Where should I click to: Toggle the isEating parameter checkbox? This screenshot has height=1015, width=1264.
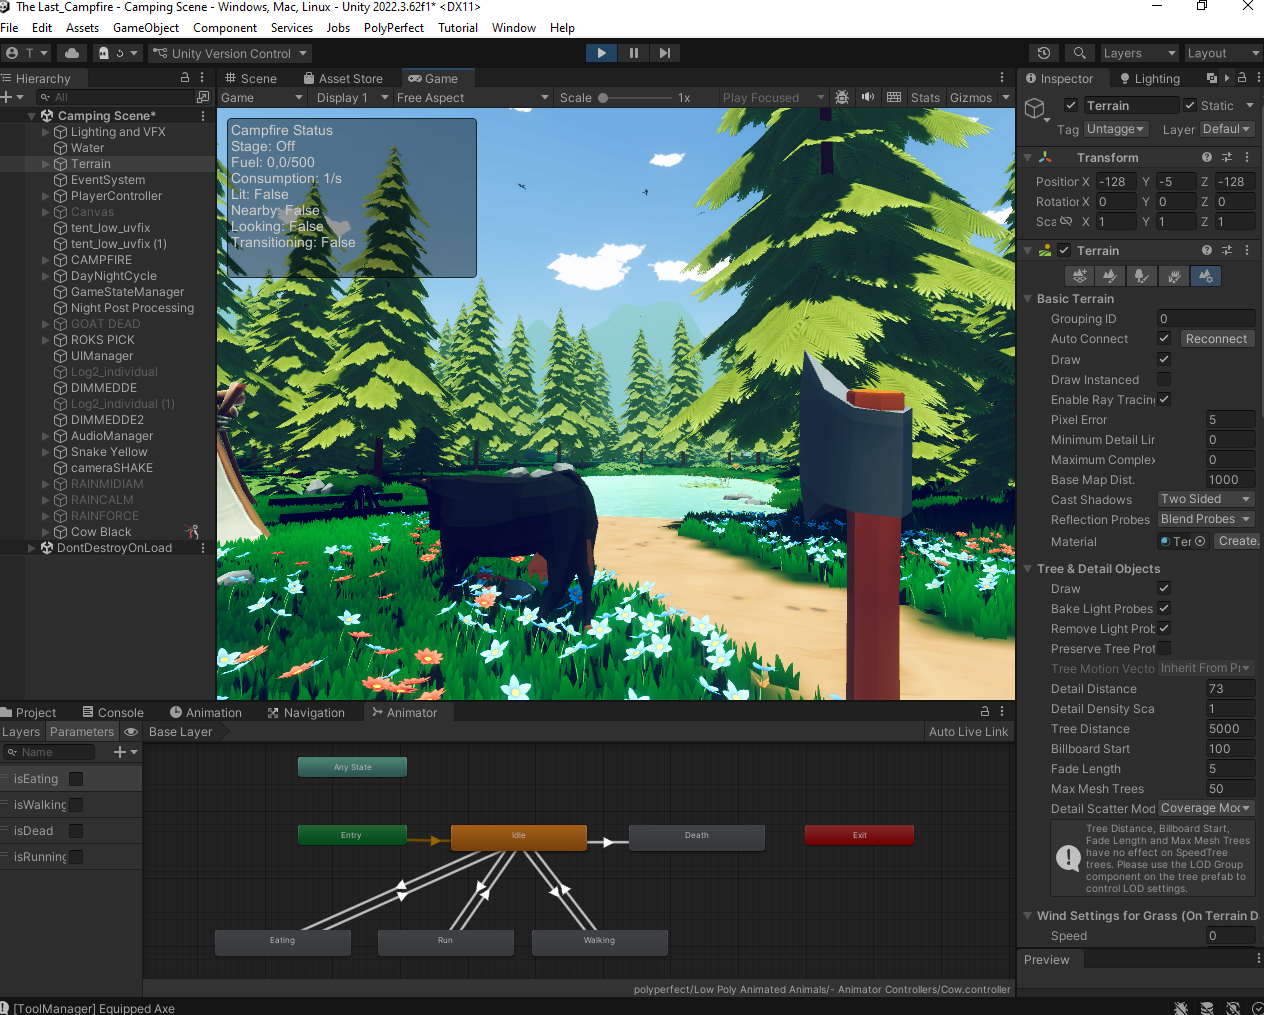pyautogui.click(x=76, y=779)
